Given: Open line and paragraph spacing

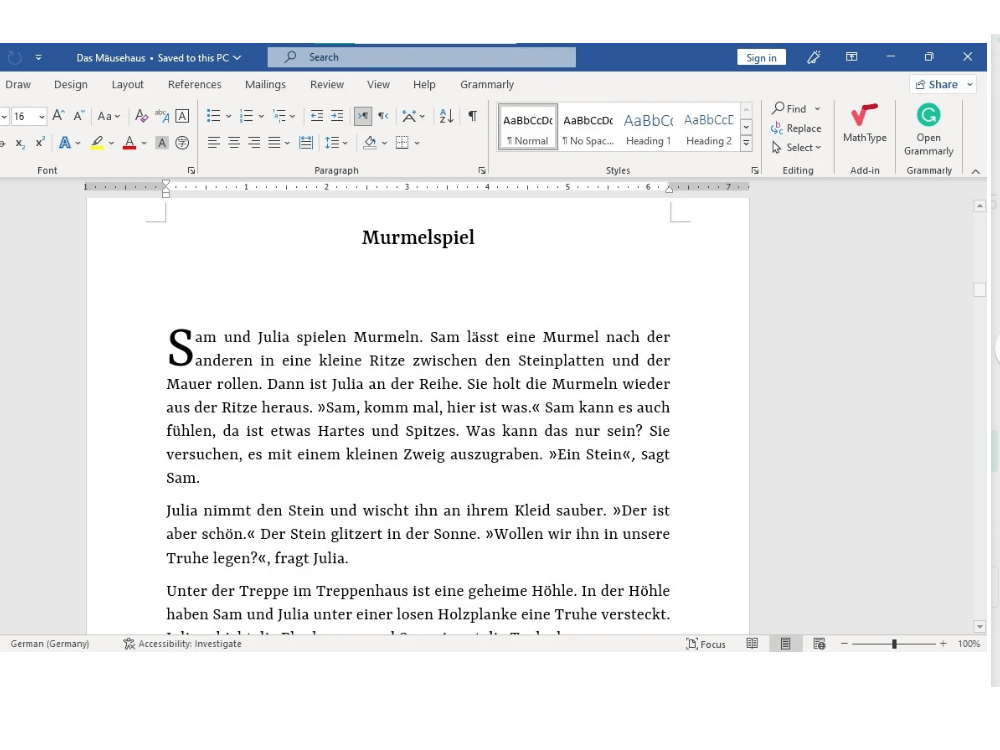Looking at the screenshot, I should 332,143.
